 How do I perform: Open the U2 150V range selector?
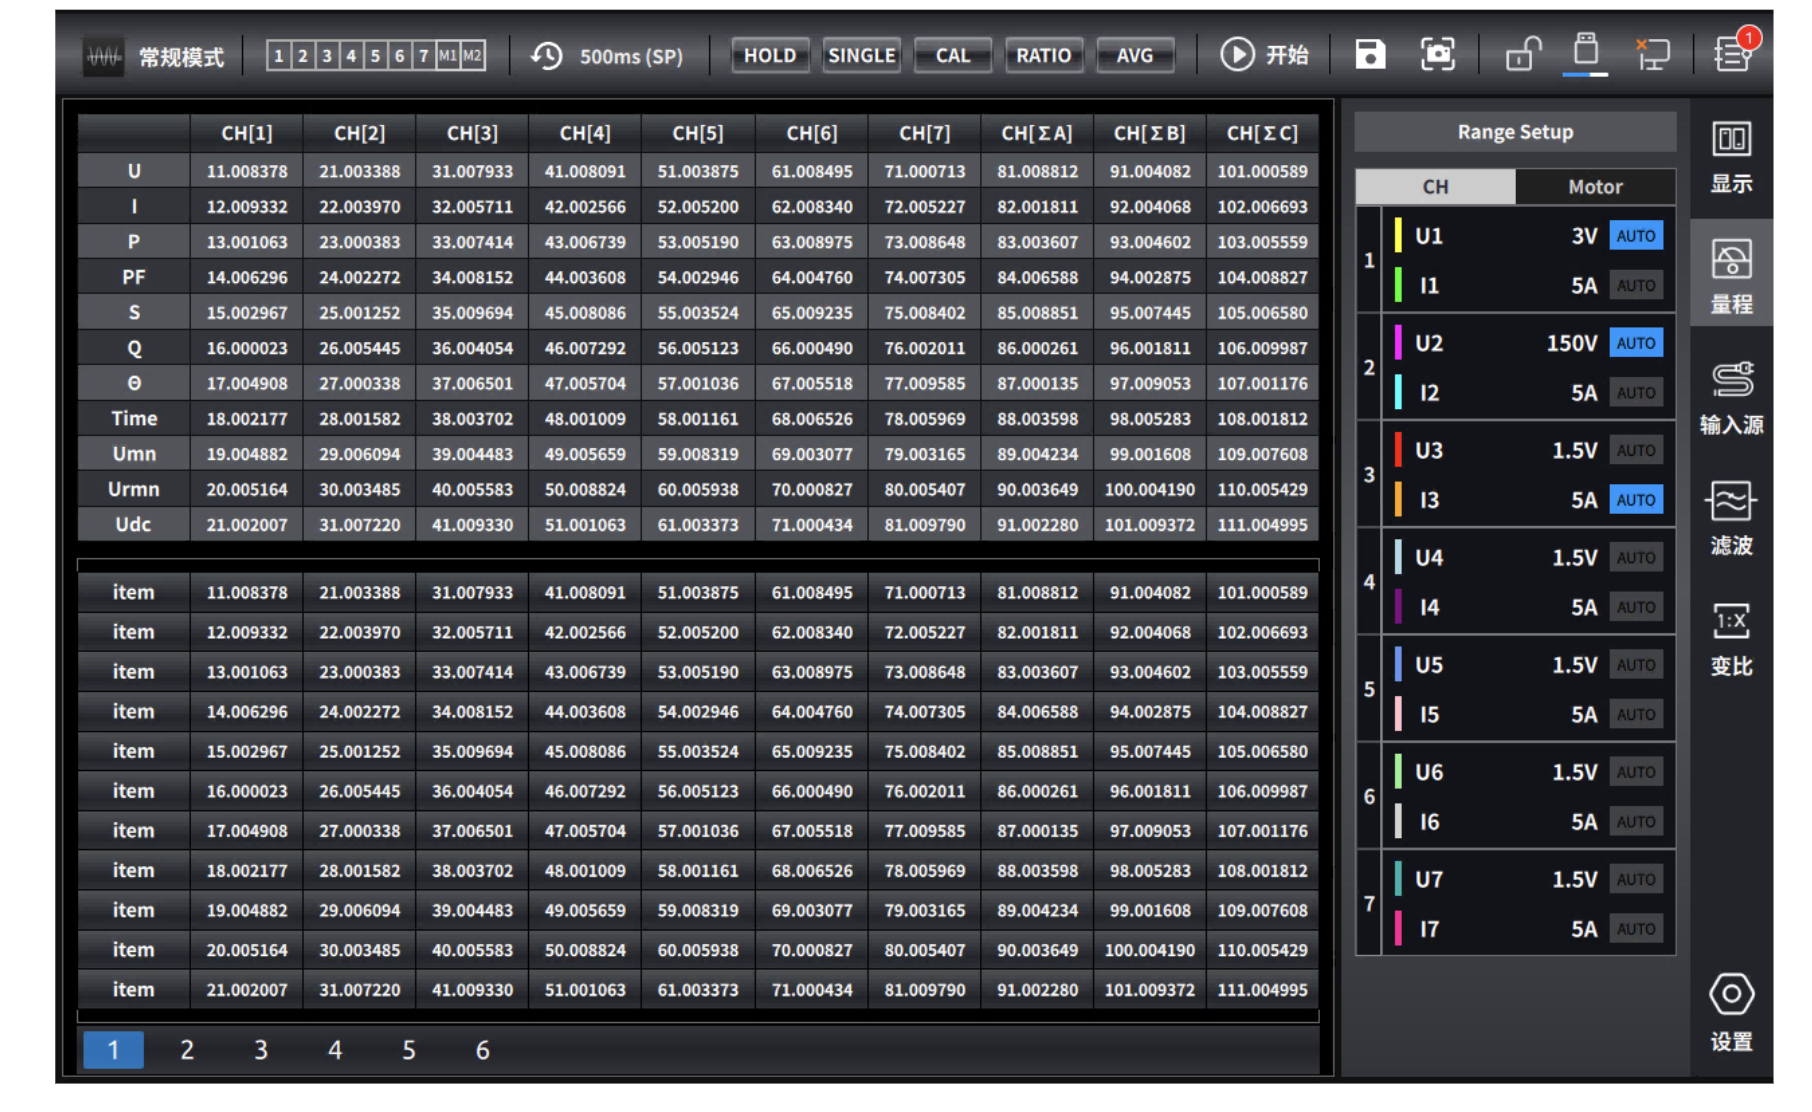(x=1572, y=343)
